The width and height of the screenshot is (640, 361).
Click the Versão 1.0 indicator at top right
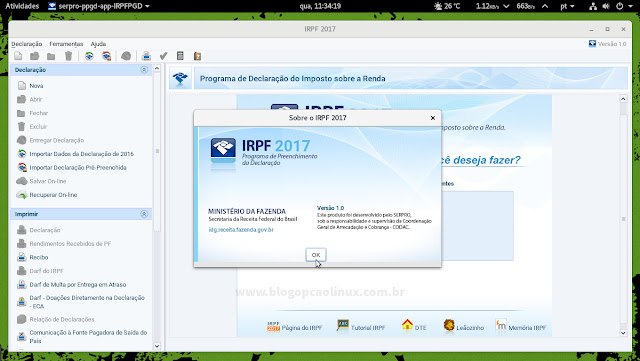[x=607, y=44]
